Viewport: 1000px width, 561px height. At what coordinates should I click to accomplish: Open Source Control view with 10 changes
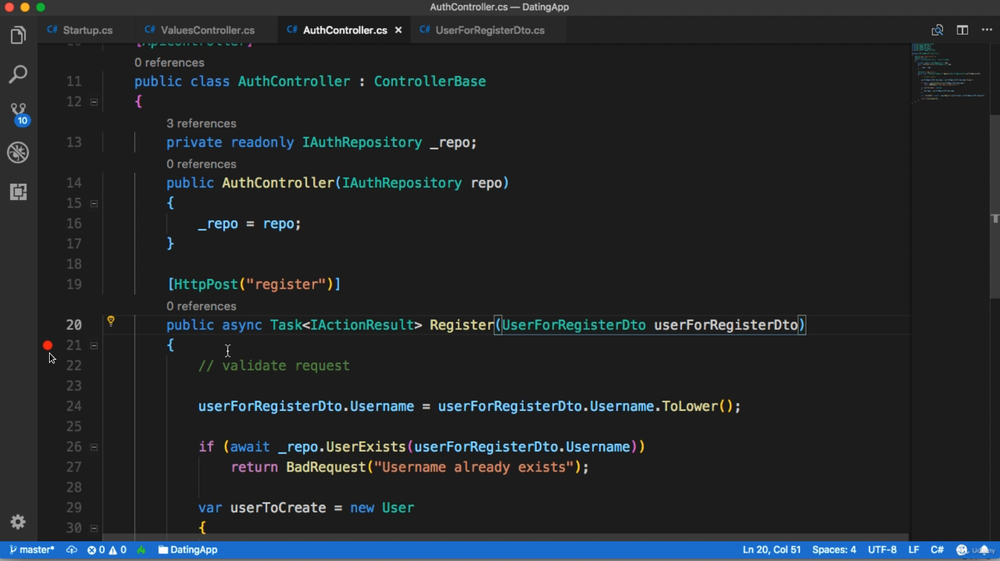[18, 113]
